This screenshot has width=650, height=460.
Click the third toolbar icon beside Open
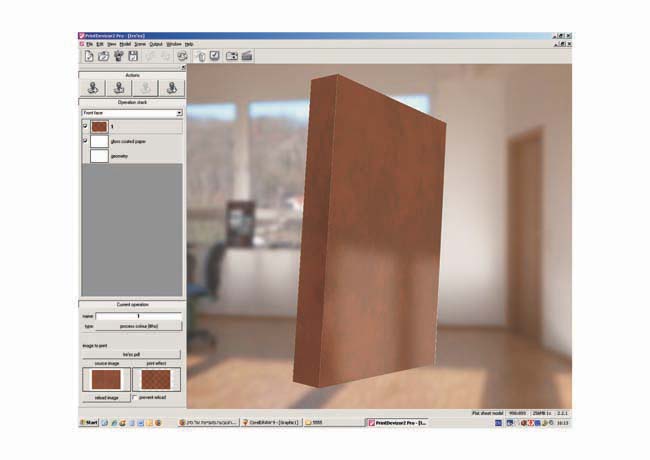119,56
